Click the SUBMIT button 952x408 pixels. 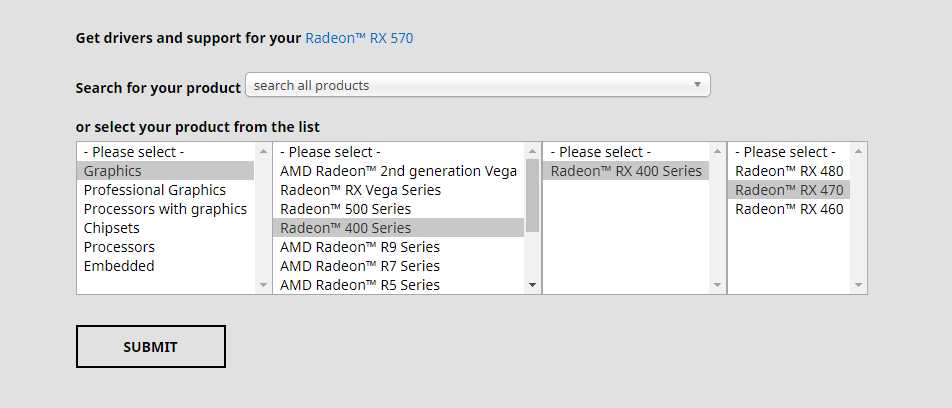(151, 347)
